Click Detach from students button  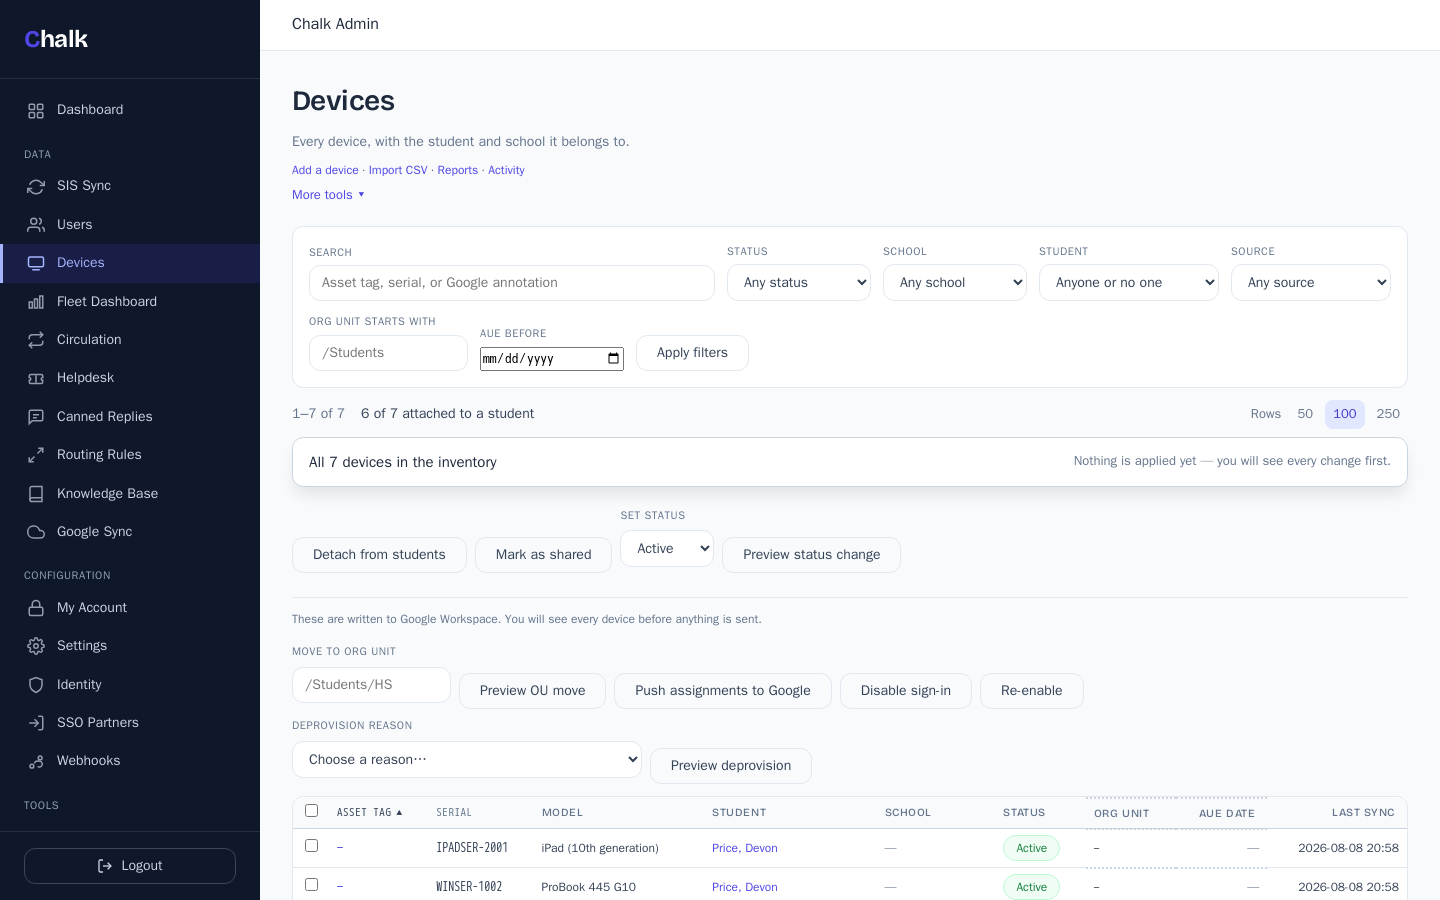pyautogui.click(x=379, y=555)
